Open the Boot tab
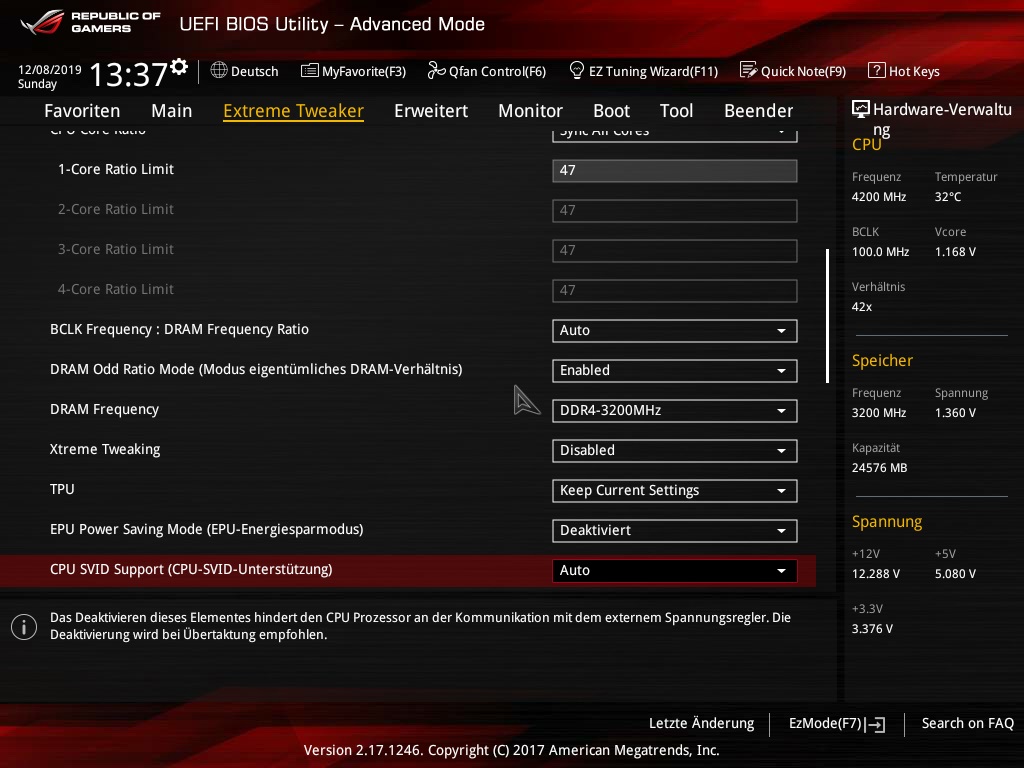 coord(611,110)
